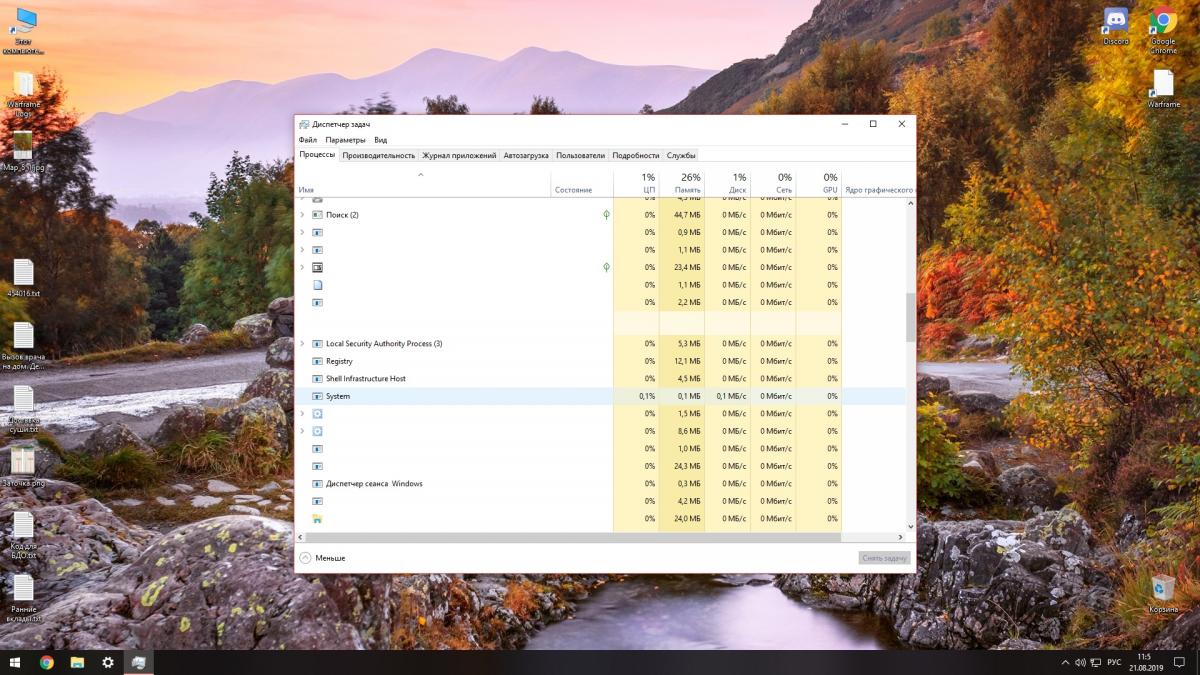The width and height of the screenshot is (1200, 675).
Task: Open the Заточка.png desktop file
Action: 23,462
